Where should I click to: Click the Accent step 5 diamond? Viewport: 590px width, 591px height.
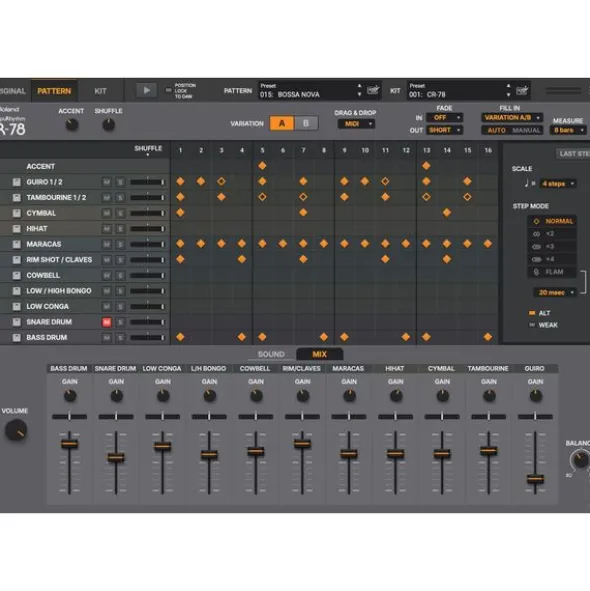pos(262,165)
